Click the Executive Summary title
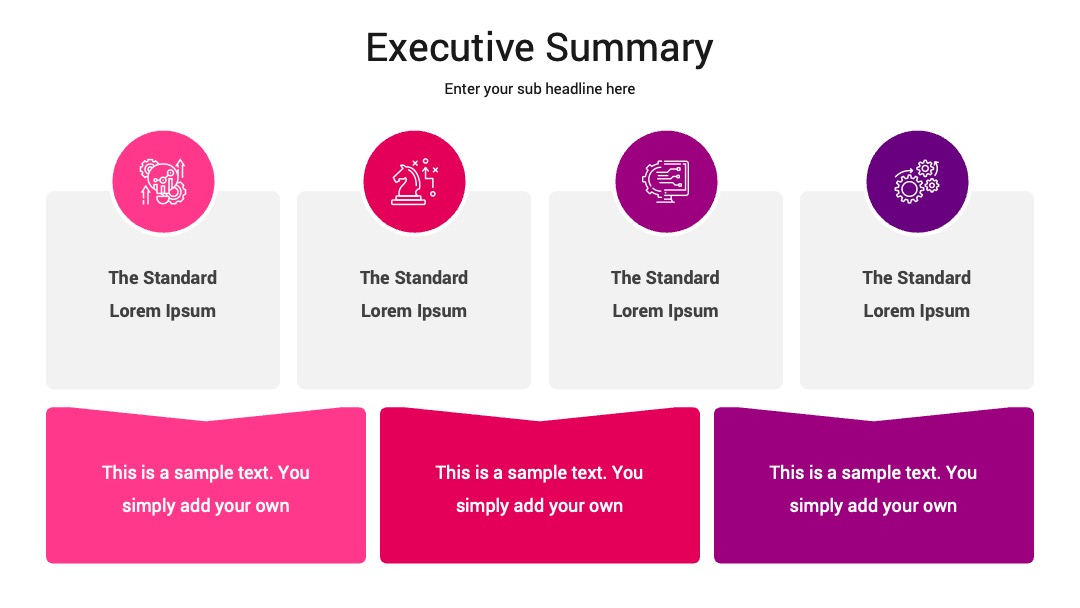This screenshot has height=608, width=1080. (x=539, y=48)
